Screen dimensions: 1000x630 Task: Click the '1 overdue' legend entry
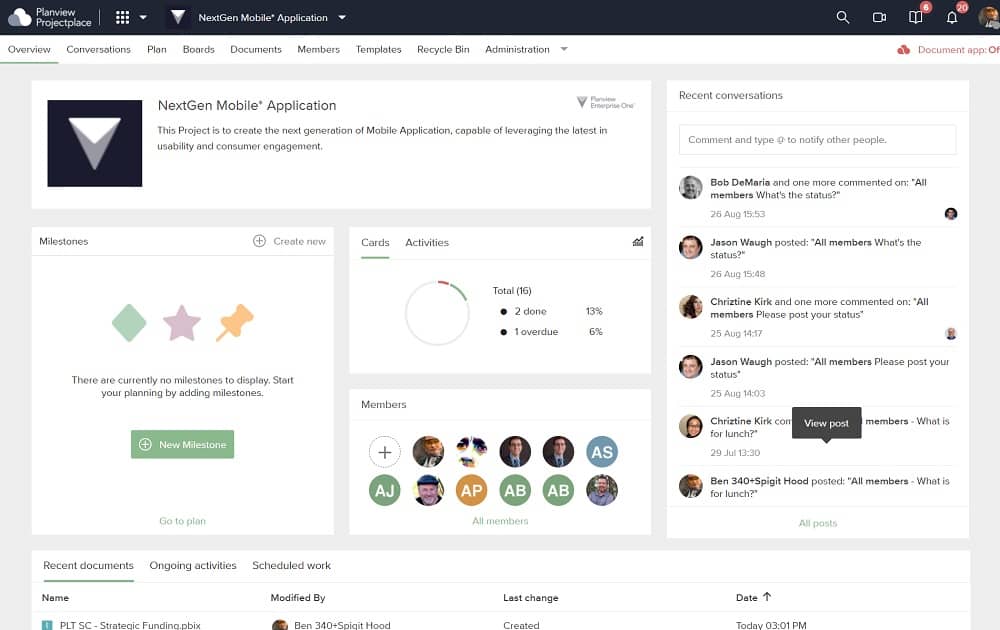(x=529, y=332)
